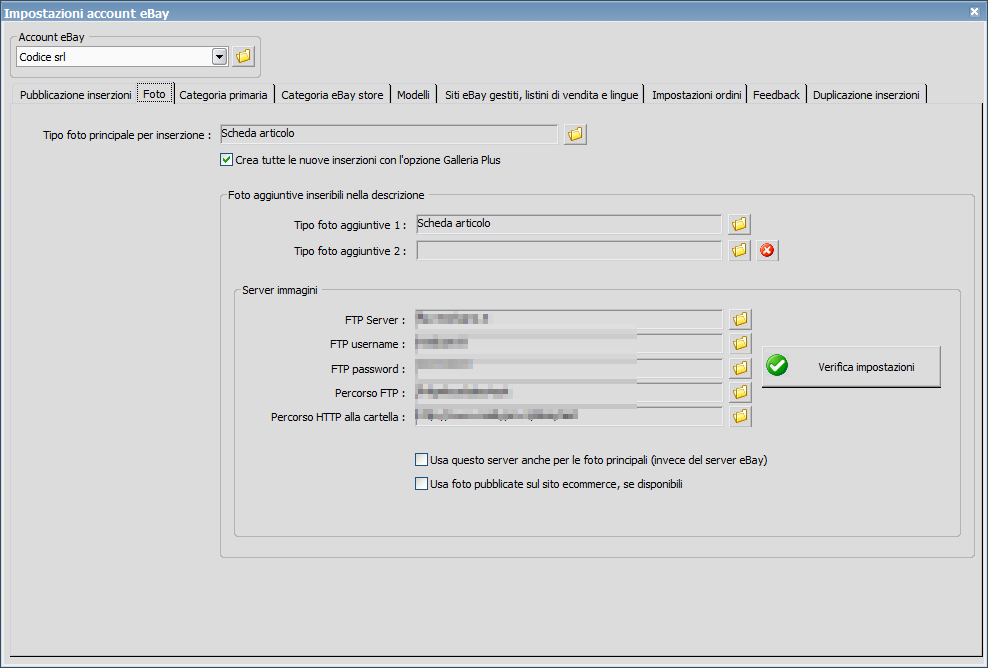The width and height of the screenshot is (988, 668).
Task: Click folder icon for Tipo foto aggiuntive 2
Action: click(740, 251)
